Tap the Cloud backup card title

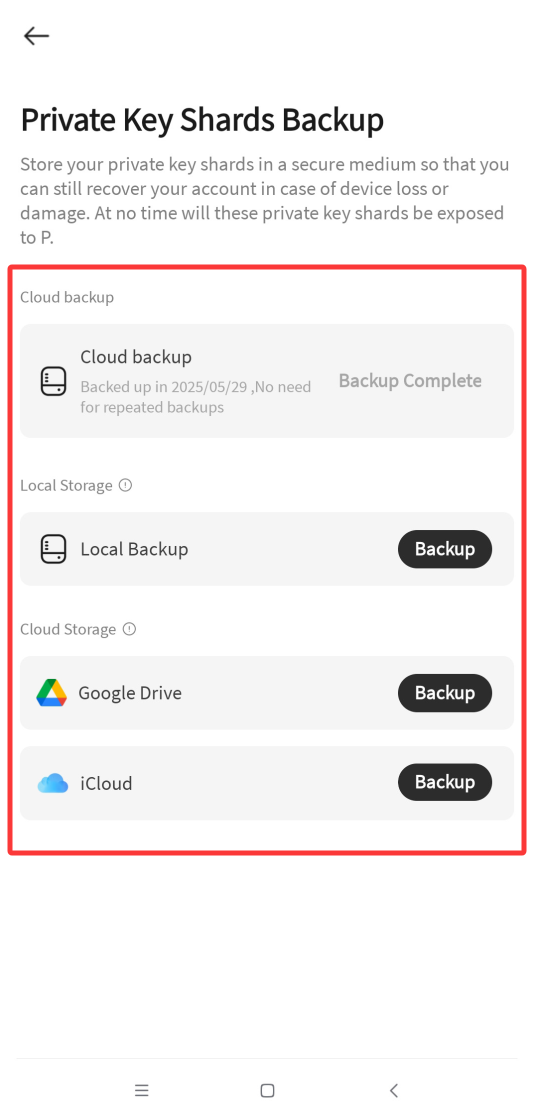(x=136, y=356)
